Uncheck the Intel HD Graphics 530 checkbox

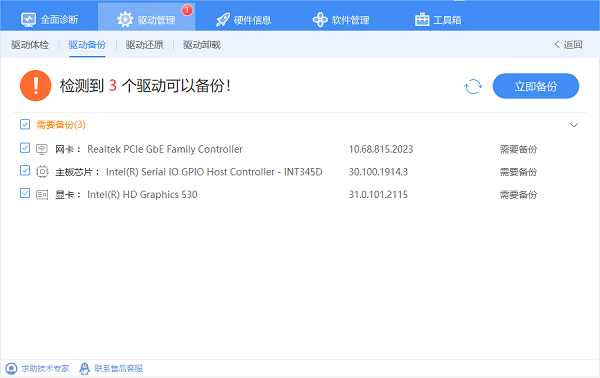[x=25, y=193]
